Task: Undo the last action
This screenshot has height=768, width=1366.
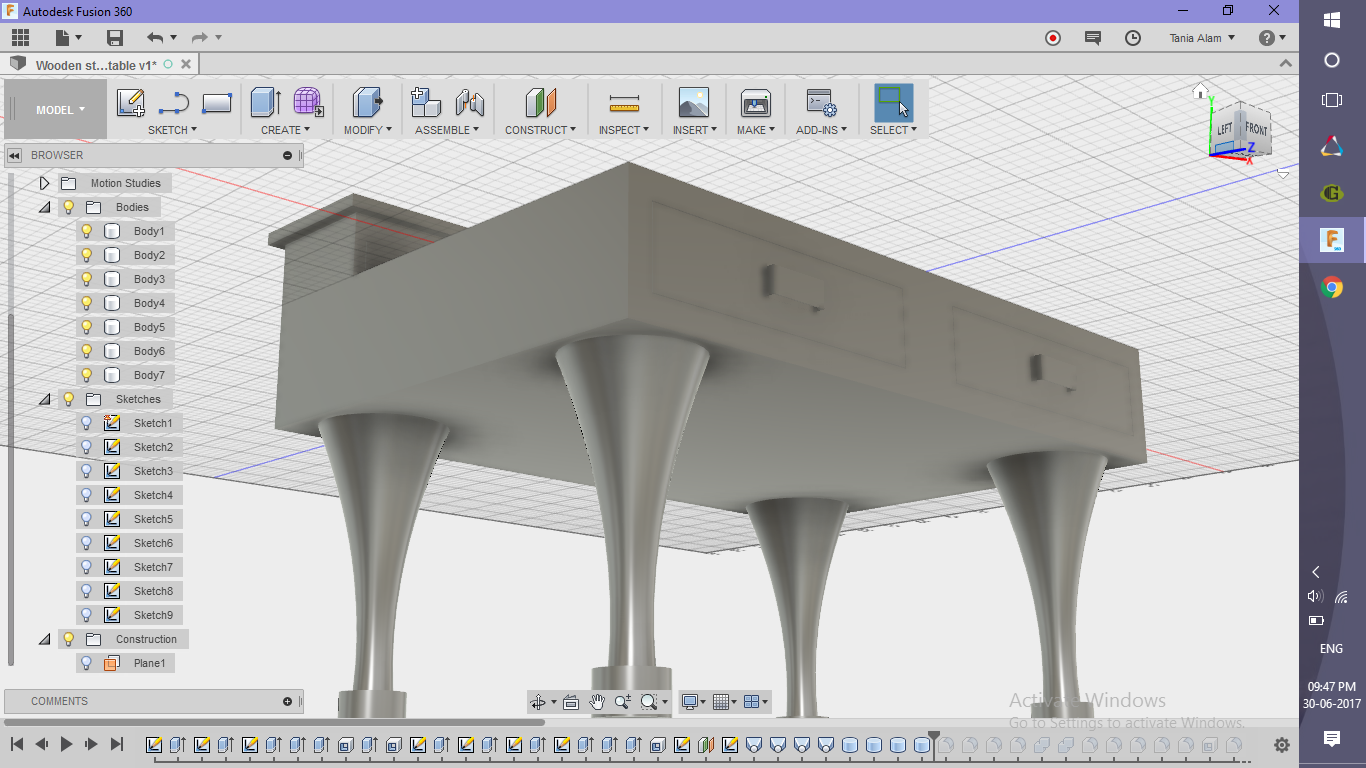Action: [155, 38]
